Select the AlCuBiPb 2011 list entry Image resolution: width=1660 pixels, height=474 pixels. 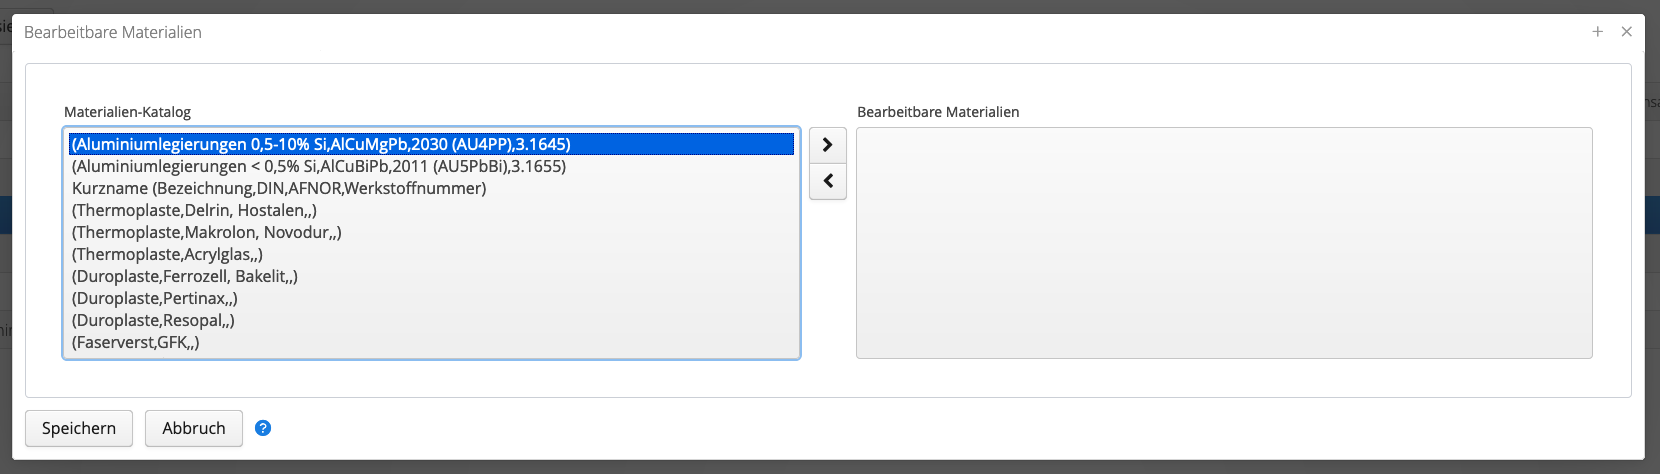click(431, 166)
